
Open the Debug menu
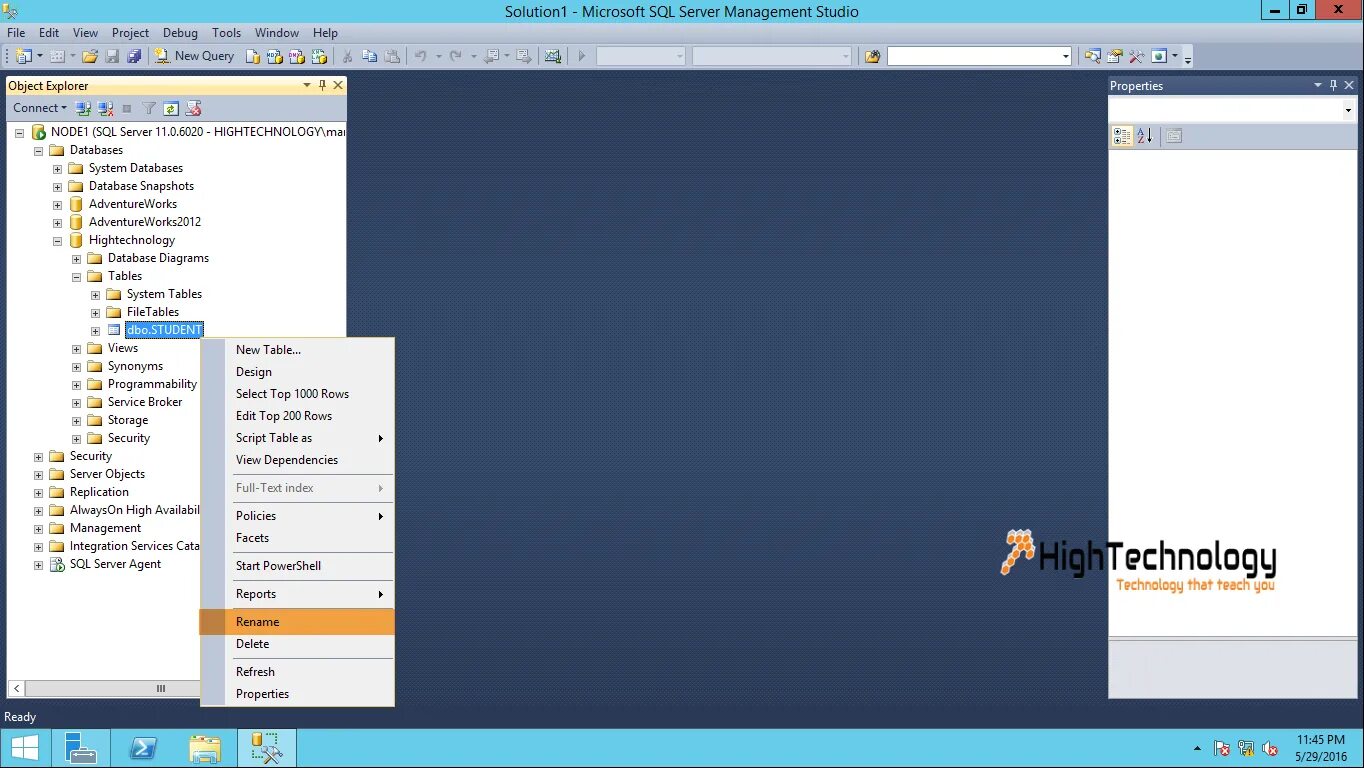pos(180,33)
